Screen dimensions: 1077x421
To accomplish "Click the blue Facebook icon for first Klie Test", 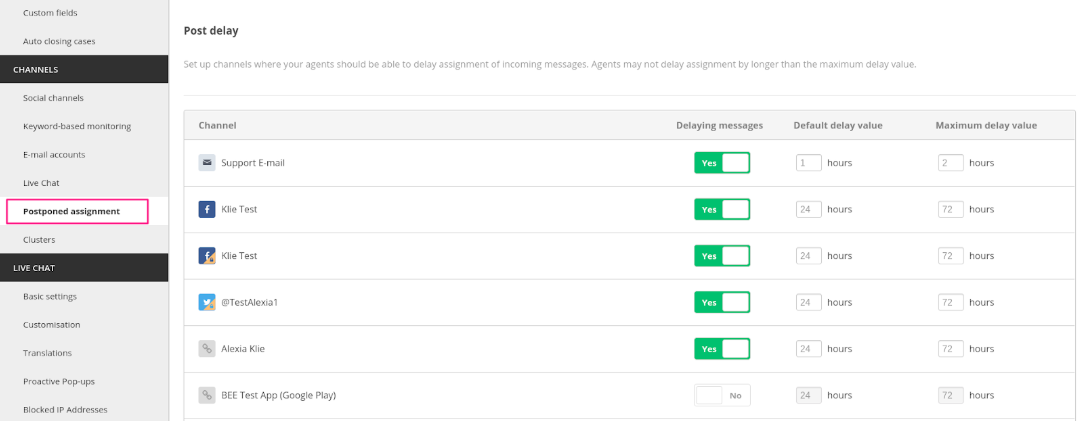I will pos(207,209).
